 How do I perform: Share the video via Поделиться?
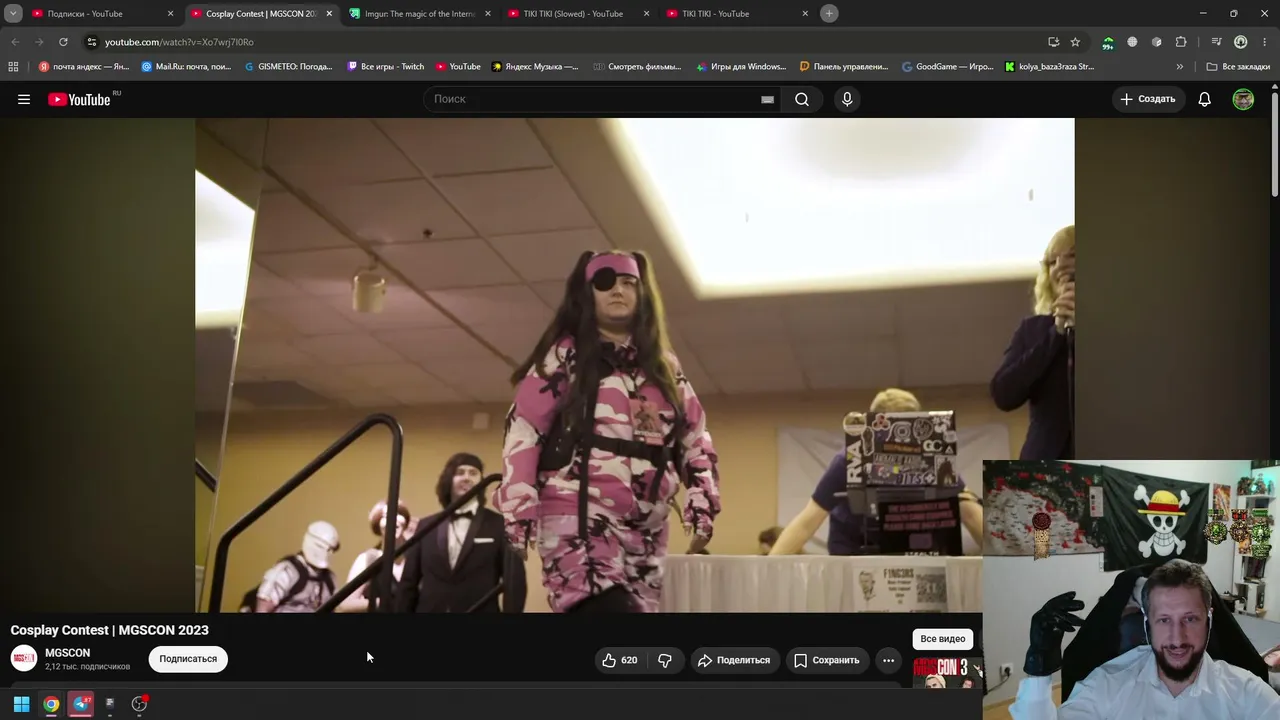pos(734,660)
